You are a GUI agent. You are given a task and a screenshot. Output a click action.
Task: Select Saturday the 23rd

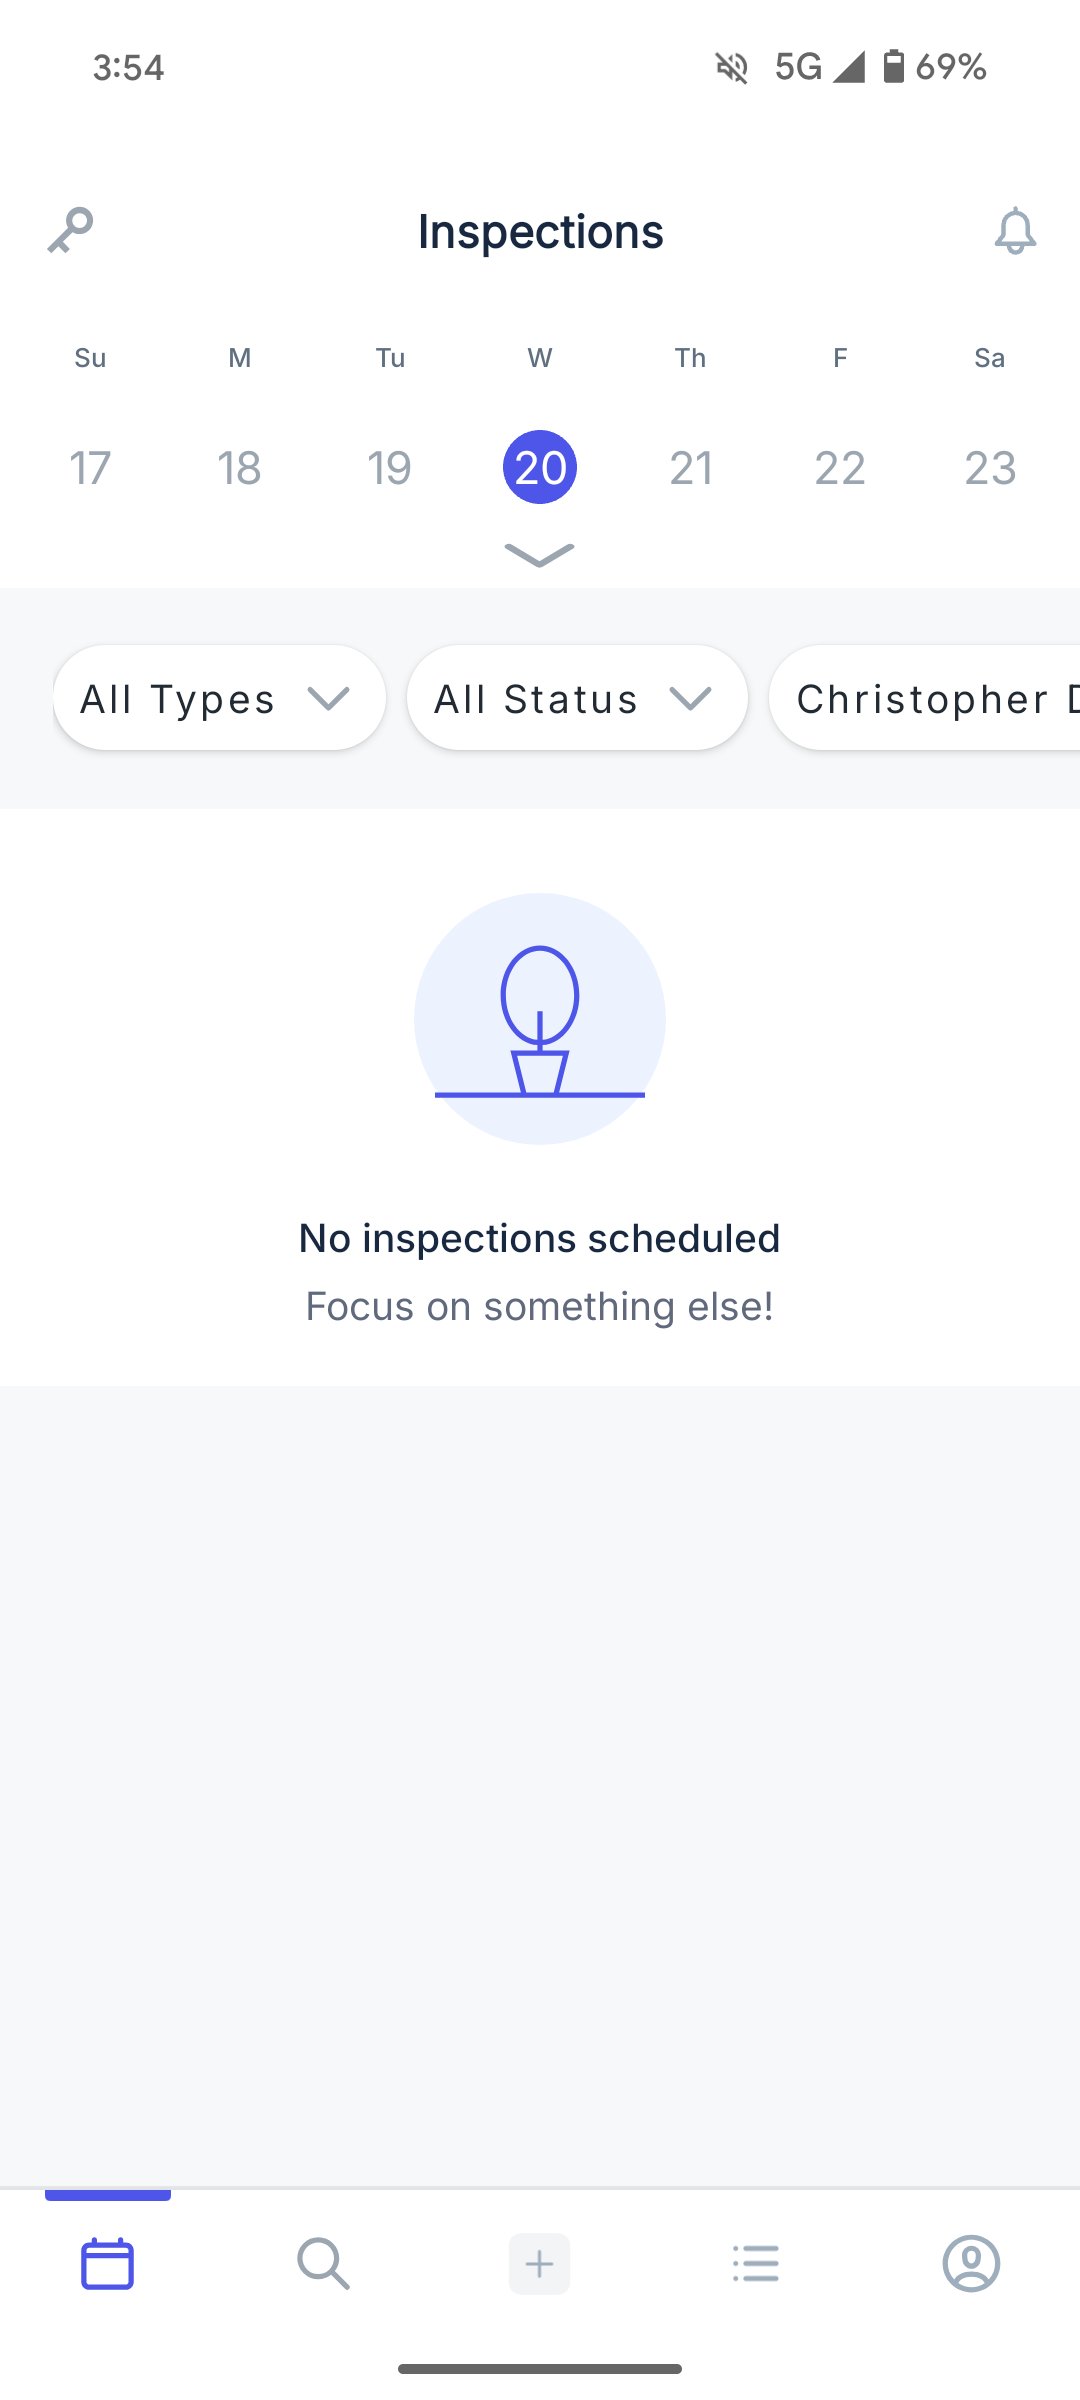pos(990,468)
